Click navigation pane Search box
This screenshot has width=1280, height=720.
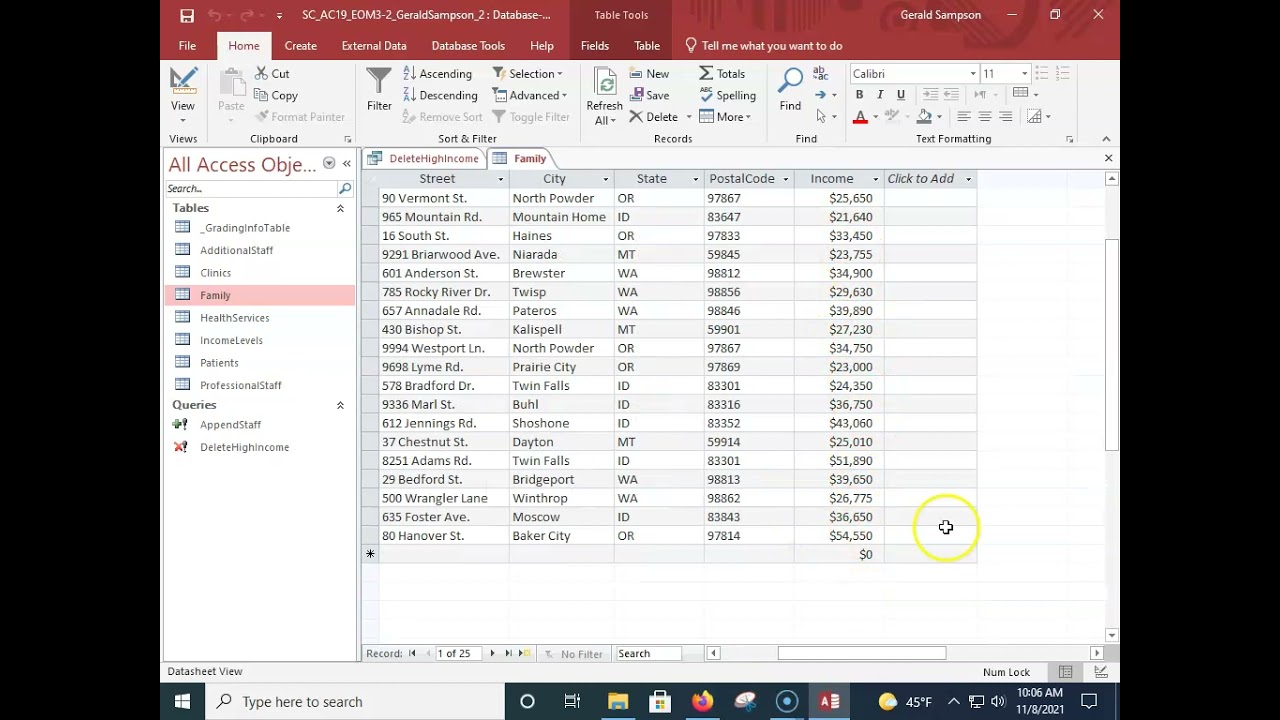252,188
